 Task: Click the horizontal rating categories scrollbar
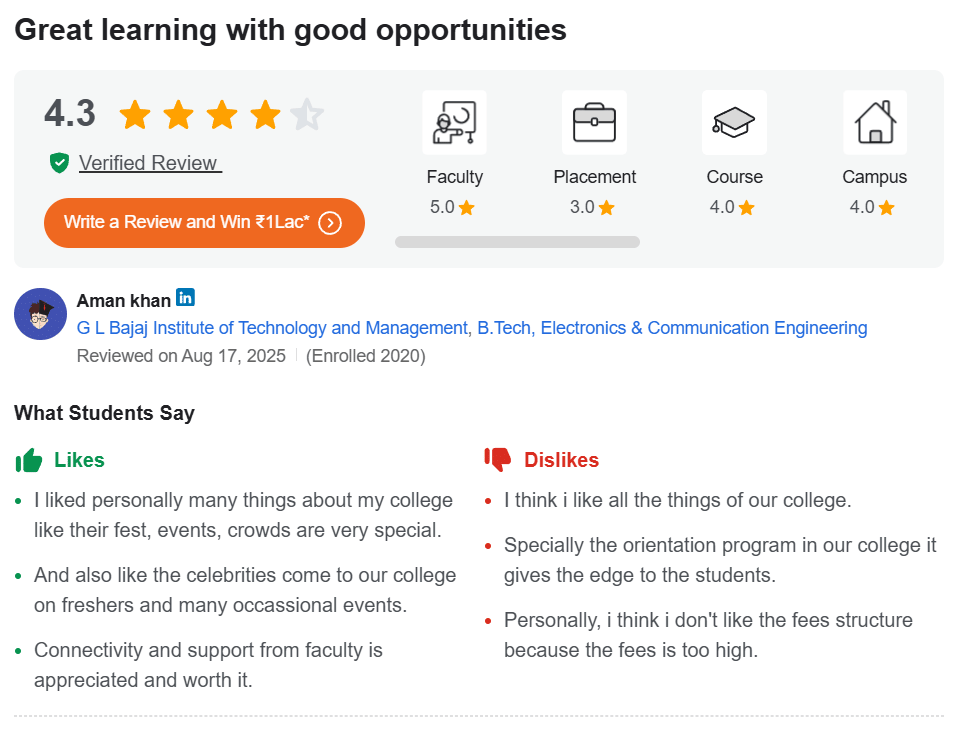coord(517,242)
